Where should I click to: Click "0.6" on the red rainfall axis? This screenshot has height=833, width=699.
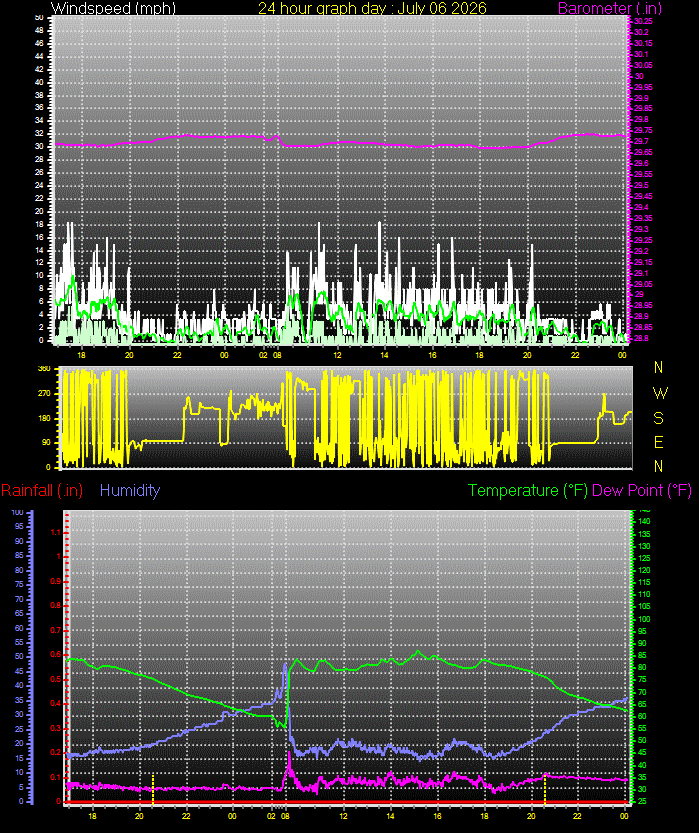pos(56,655)
